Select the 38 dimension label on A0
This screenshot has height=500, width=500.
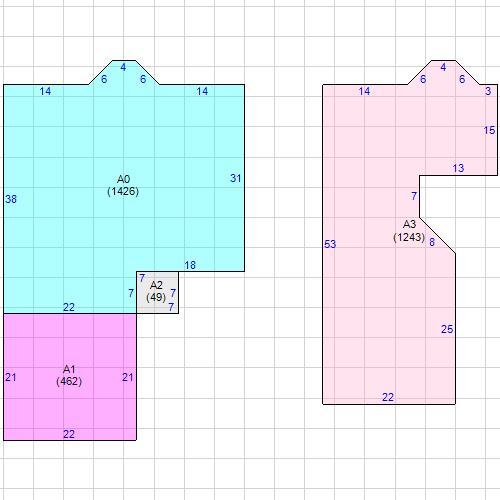click(x=11, y=199)
